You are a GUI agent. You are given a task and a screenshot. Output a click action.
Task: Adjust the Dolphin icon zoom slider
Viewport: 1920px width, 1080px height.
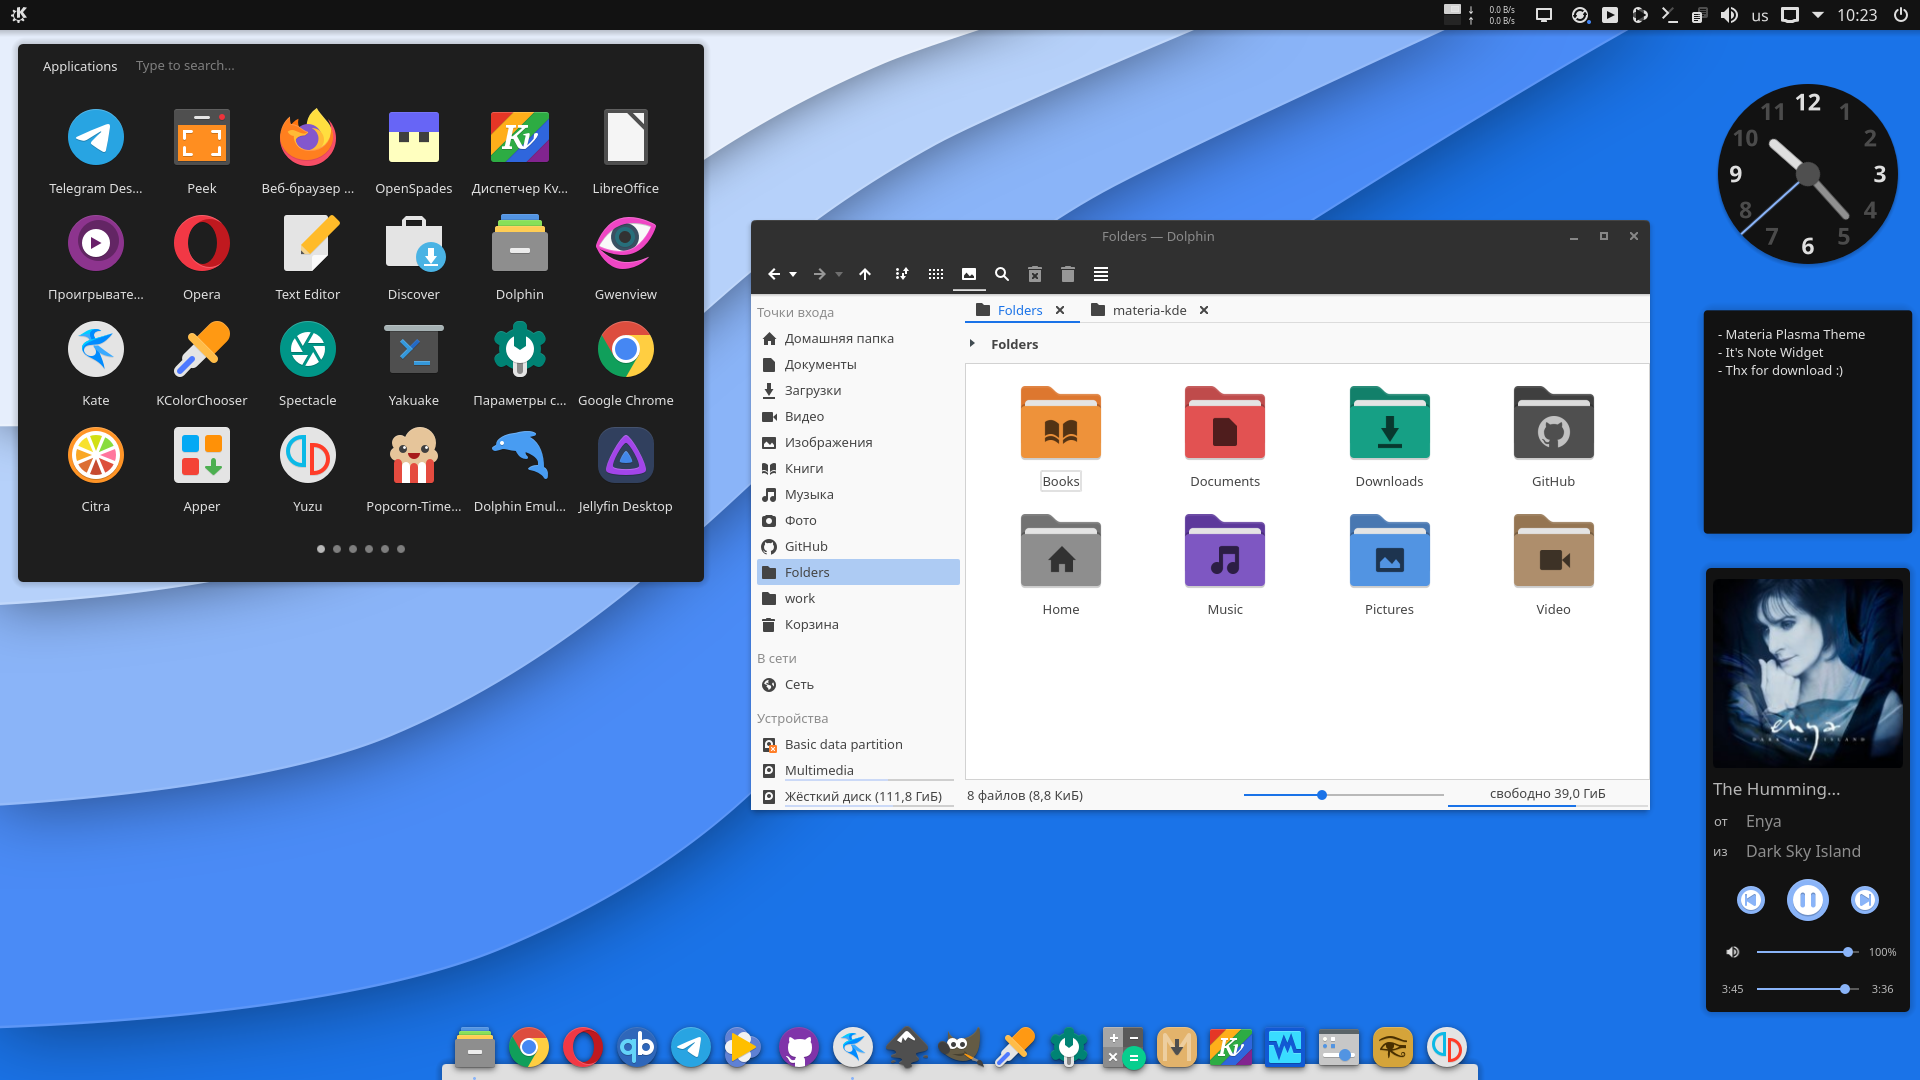pos(1343,795)
